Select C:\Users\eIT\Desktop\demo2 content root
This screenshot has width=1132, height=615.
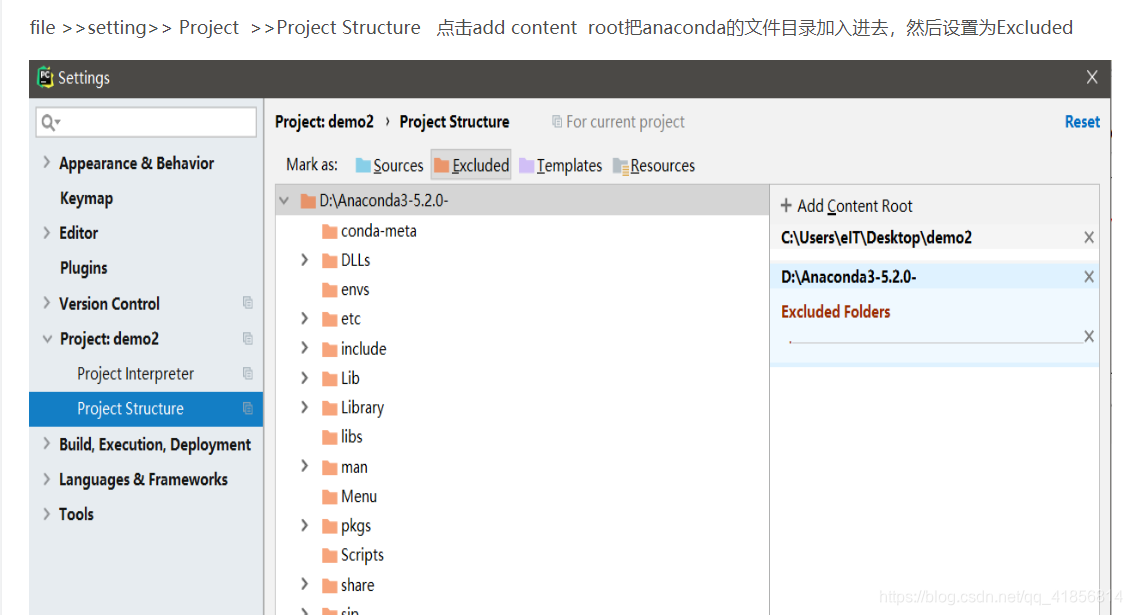(x=876, y=237)
